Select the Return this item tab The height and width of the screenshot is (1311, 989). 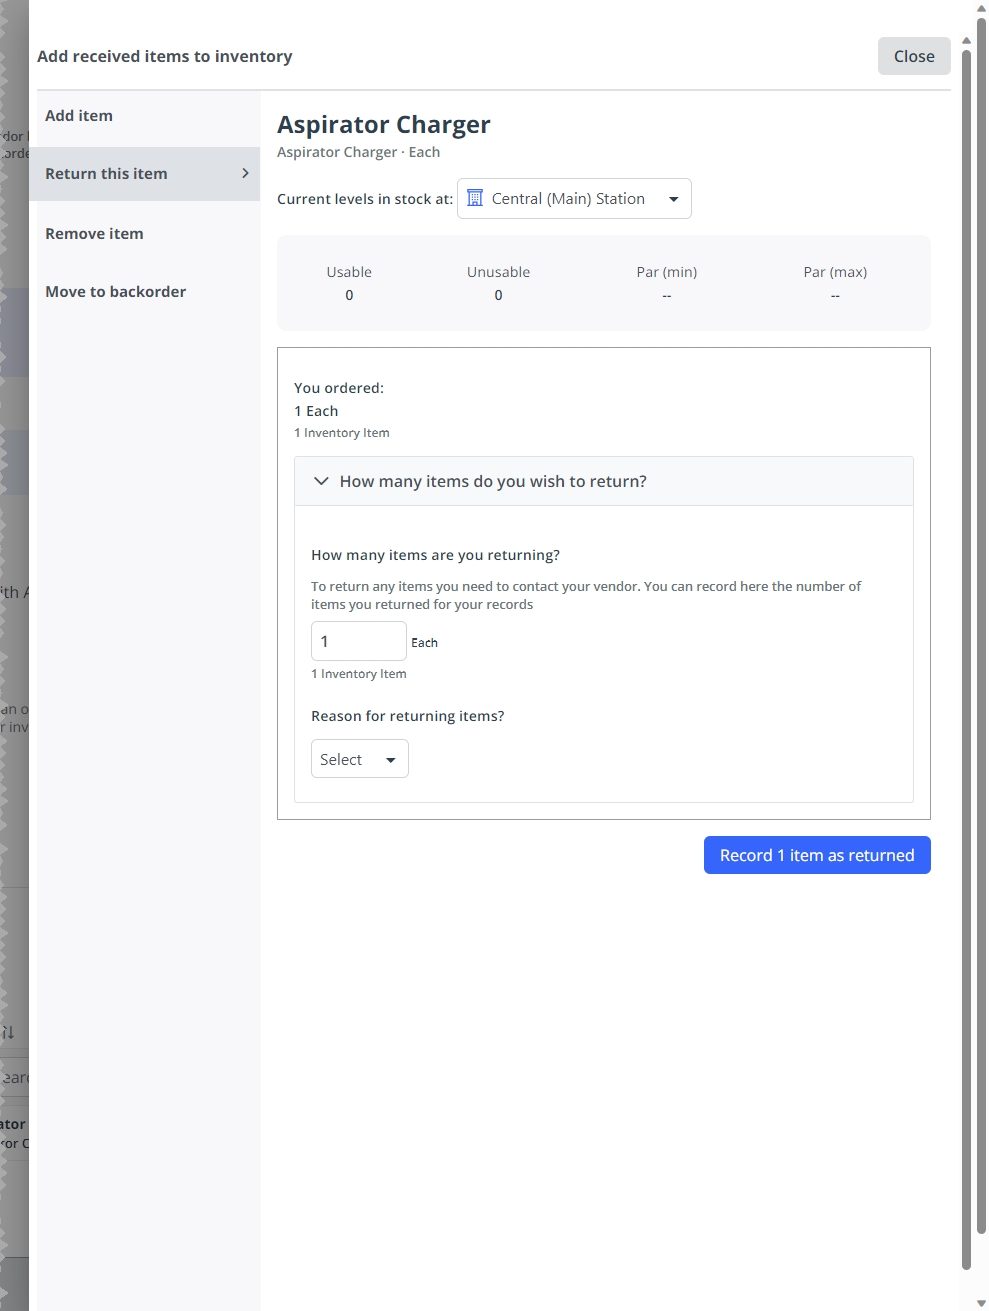pyautogui.click(x=145, y=174)
